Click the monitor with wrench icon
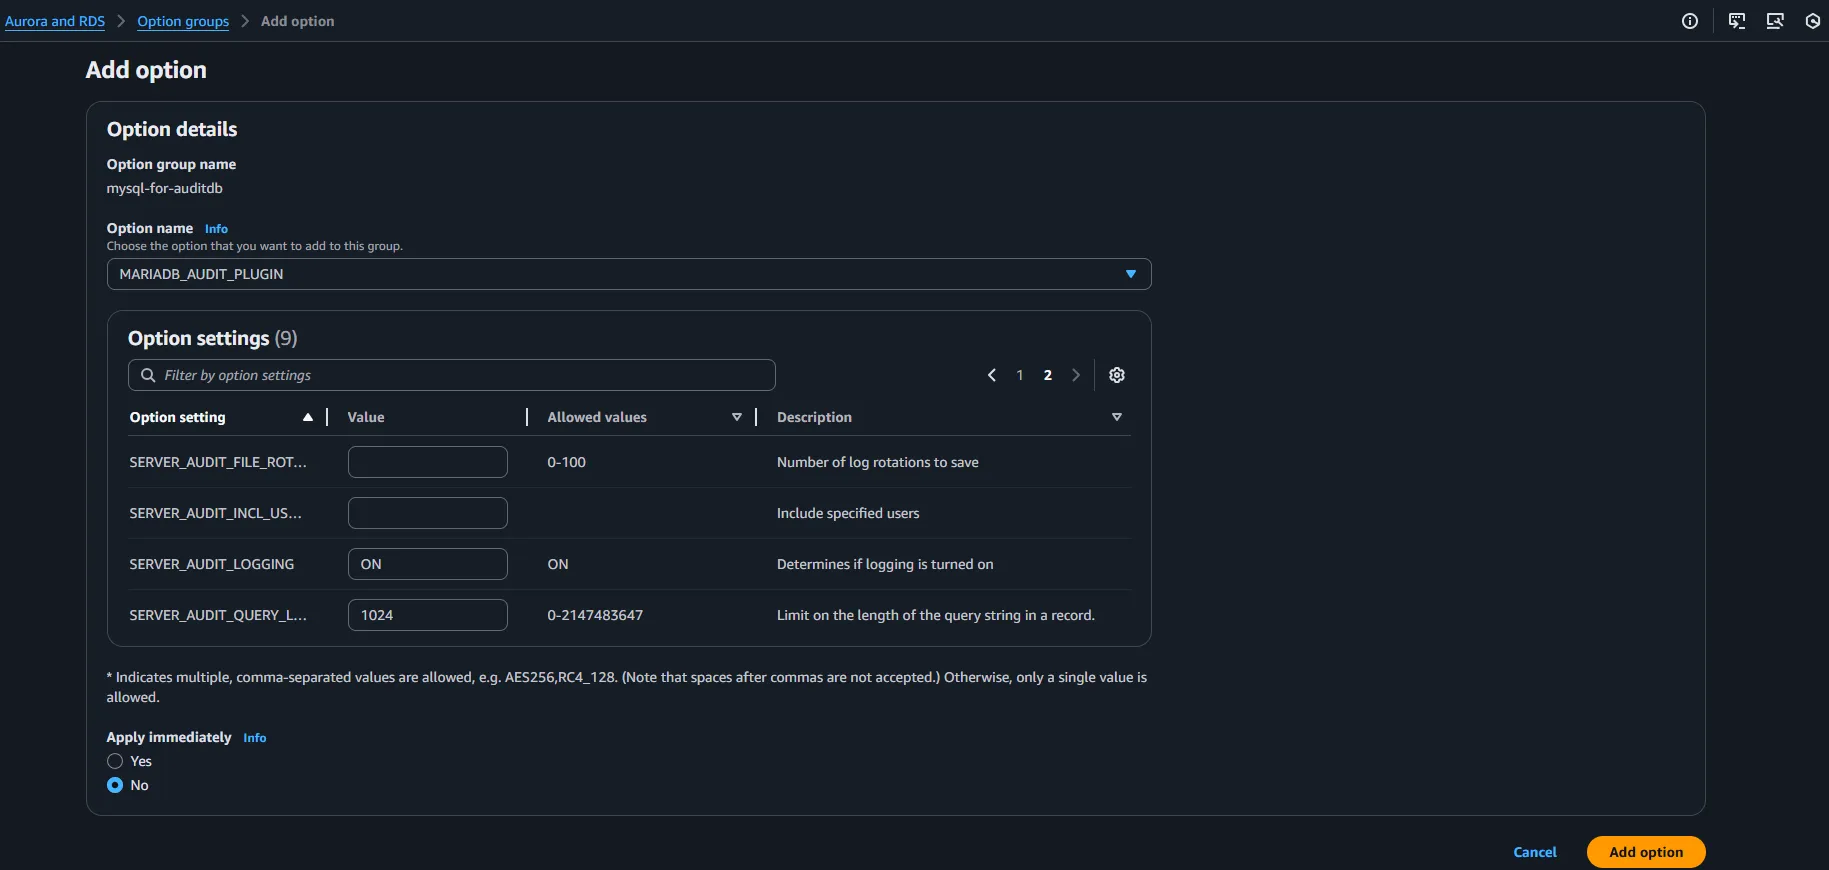This screenshot has width=1829, height=870. pyautogui.click(x=1775, y=21)
